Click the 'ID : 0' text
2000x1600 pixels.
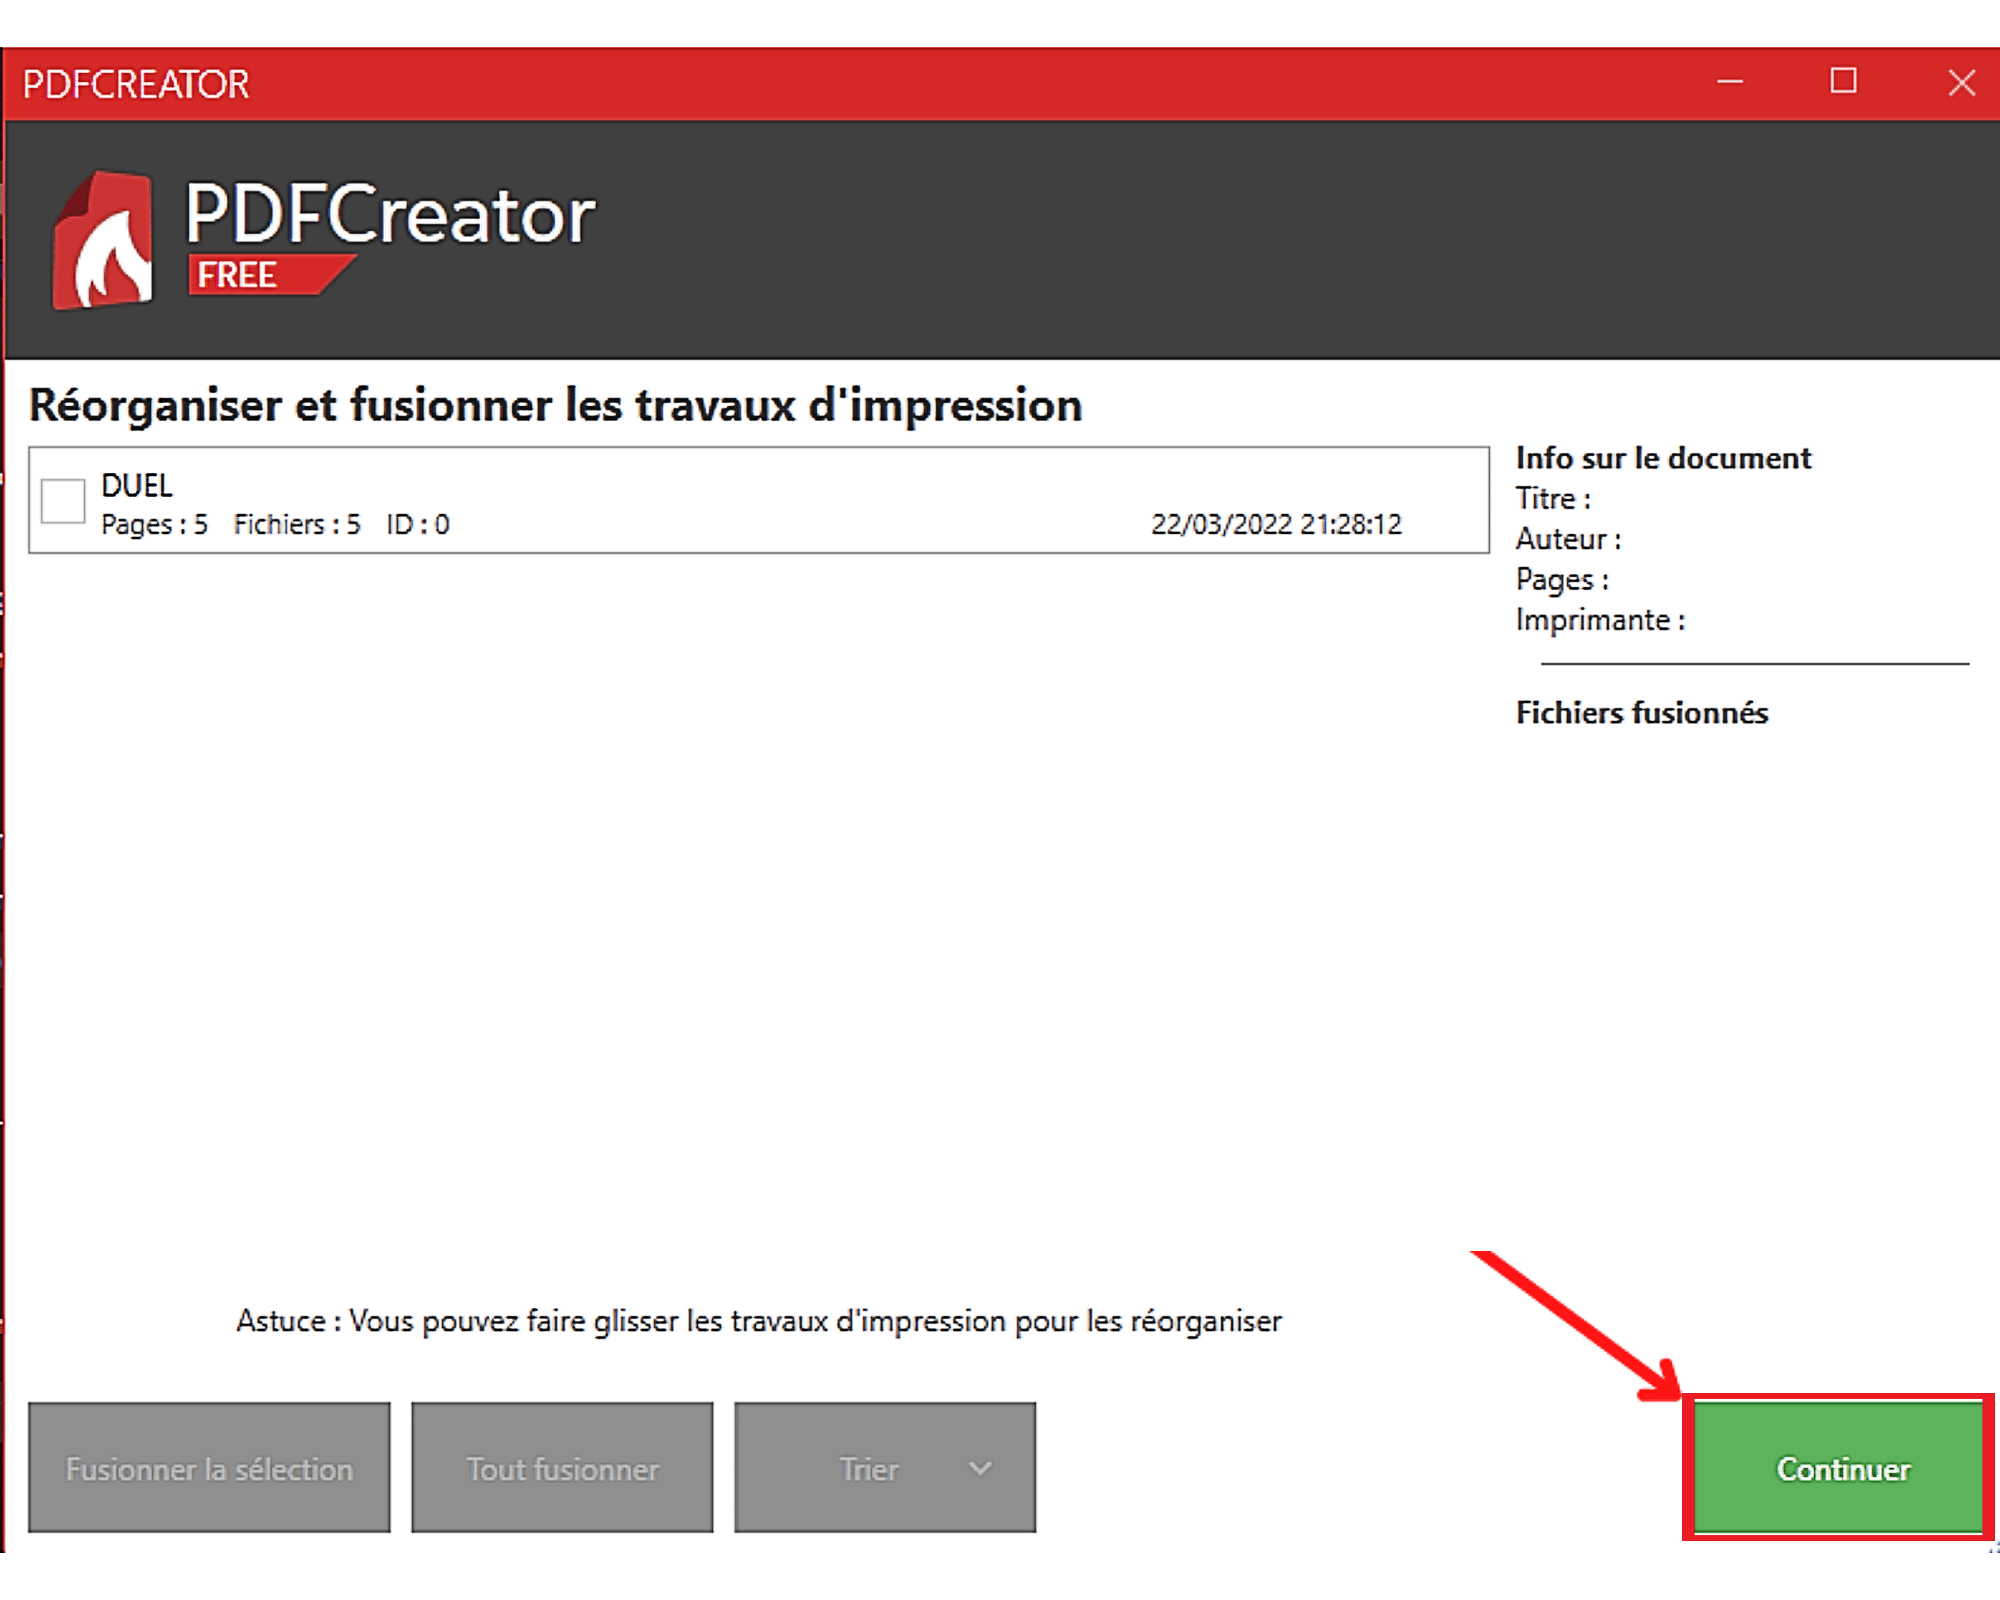pyautogui.click(x=418, y=524)
